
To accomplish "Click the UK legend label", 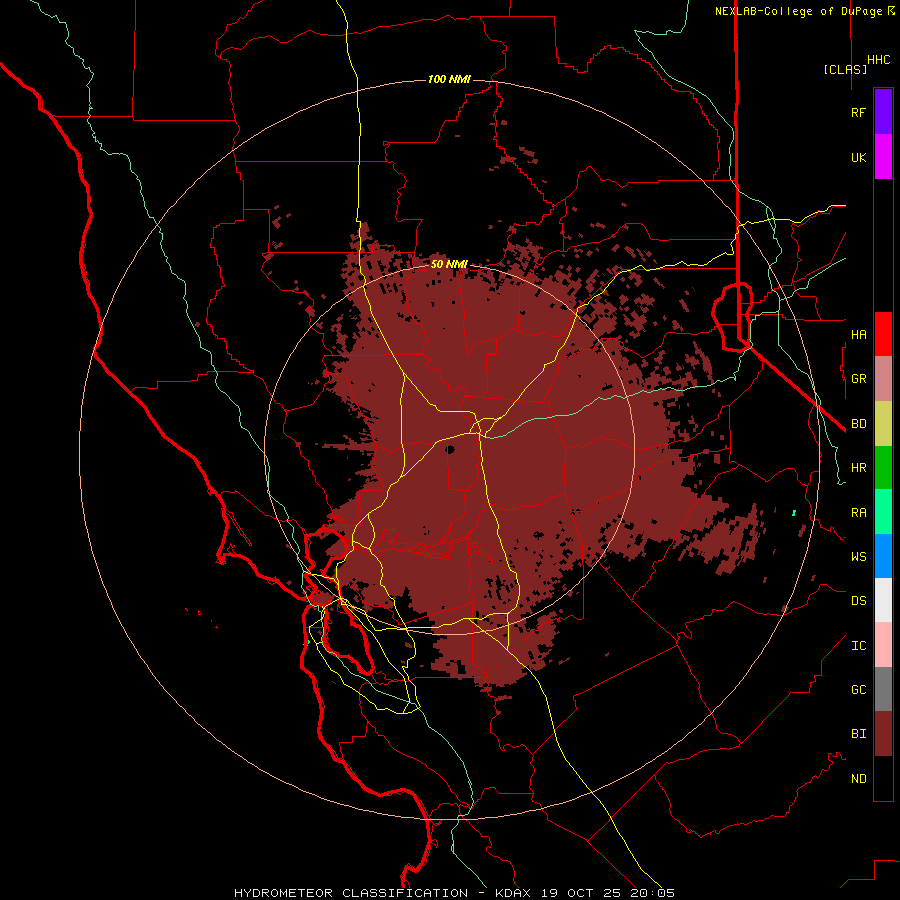I will click(x=858, y=157).
